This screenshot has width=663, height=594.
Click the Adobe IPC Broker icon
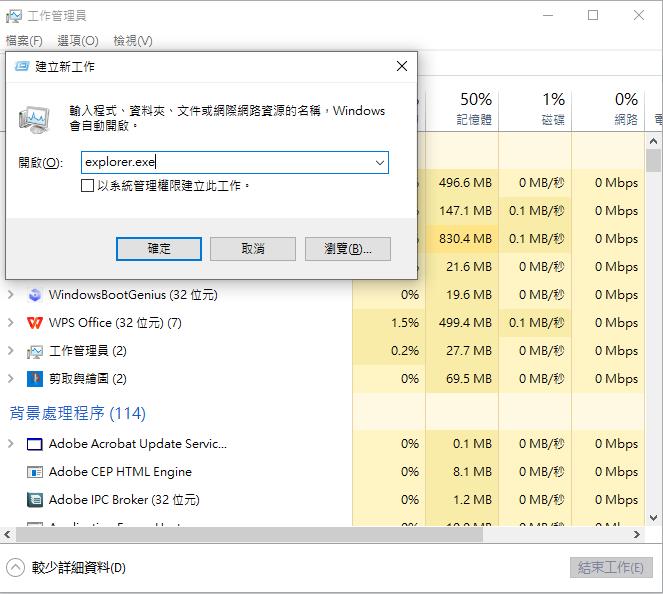pyautogui.click(x=35, y=500)
